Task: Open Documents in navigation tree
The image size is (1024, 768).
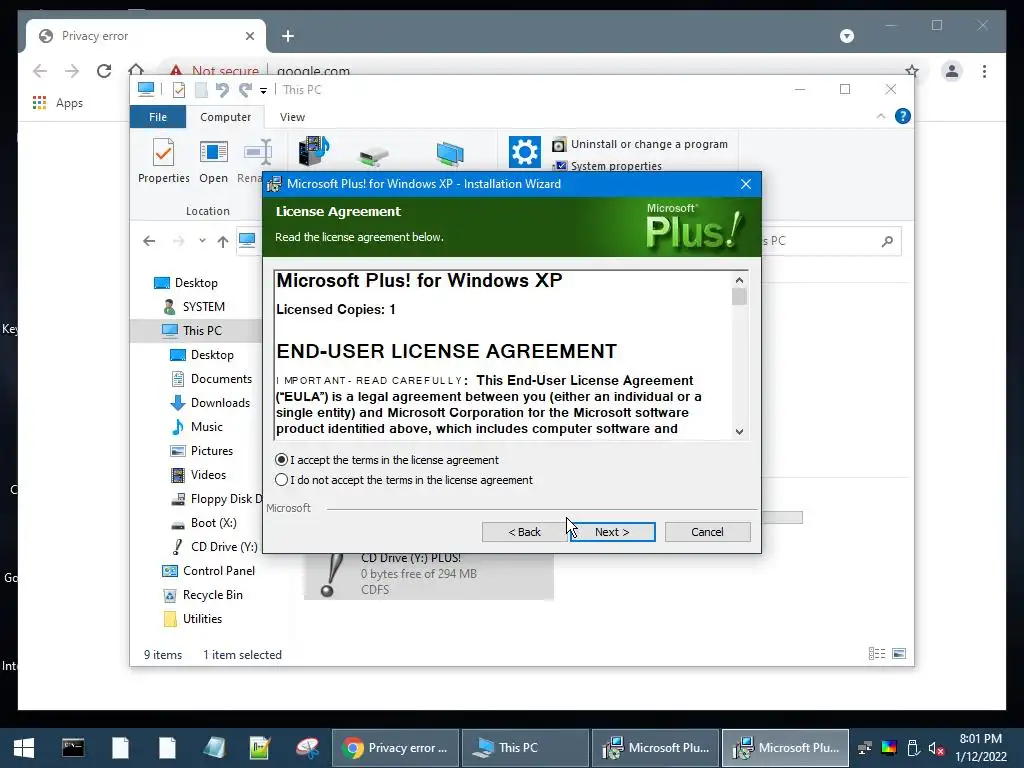Action: point(221,379)
